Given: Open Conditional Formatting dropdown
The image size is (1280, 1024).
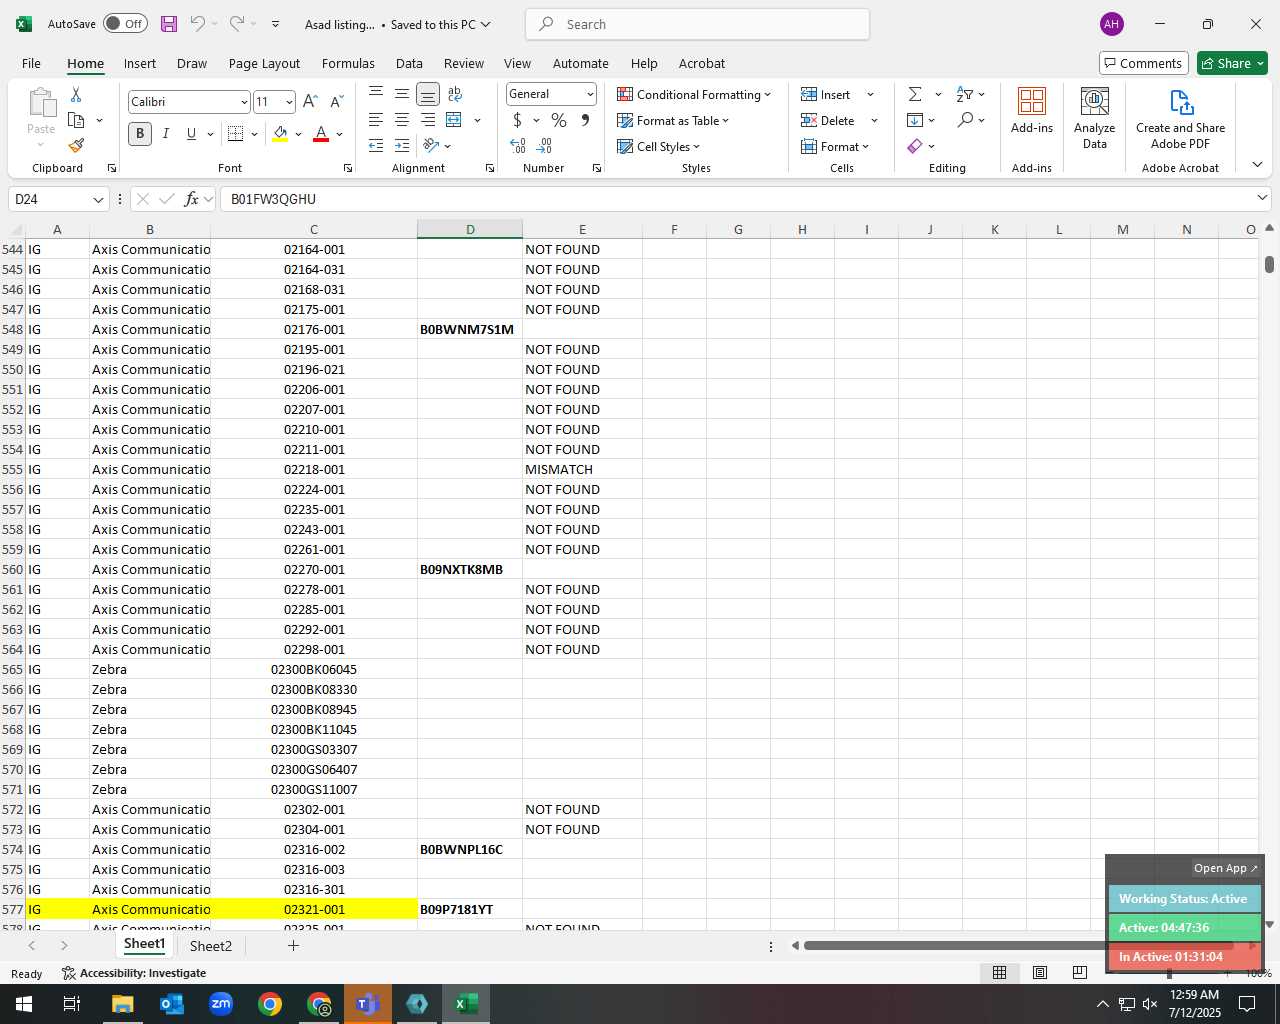Looking at the screenshot, I should tap(694, 94).
